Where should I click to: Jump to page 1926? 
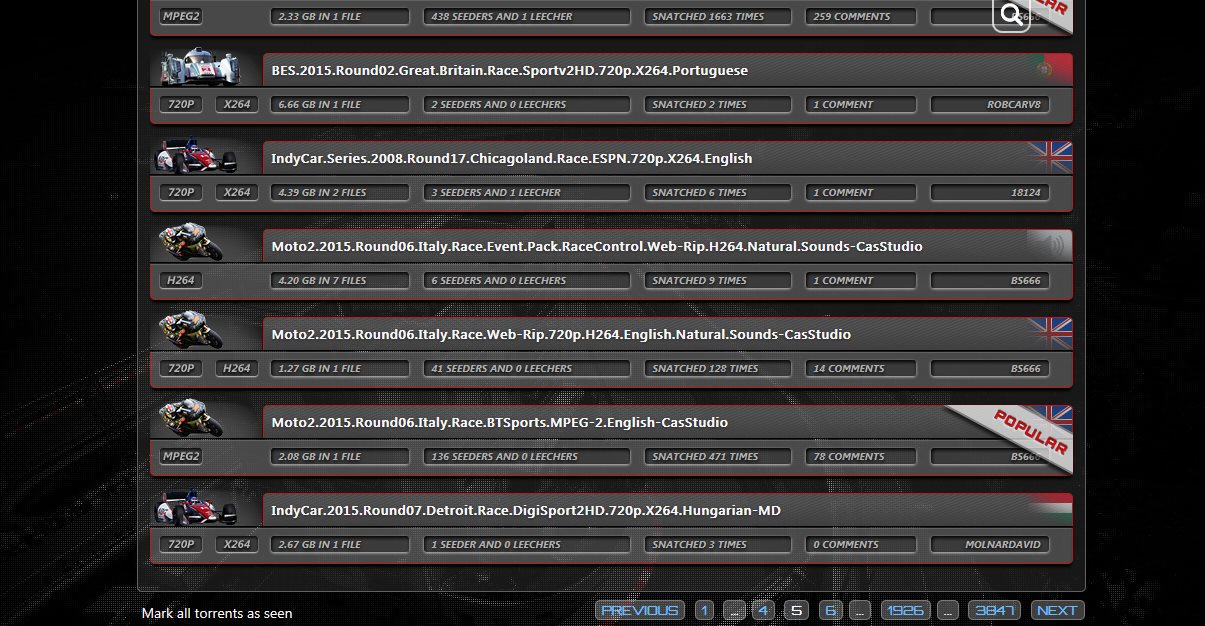pyautogui.click(x=906, y=610)
